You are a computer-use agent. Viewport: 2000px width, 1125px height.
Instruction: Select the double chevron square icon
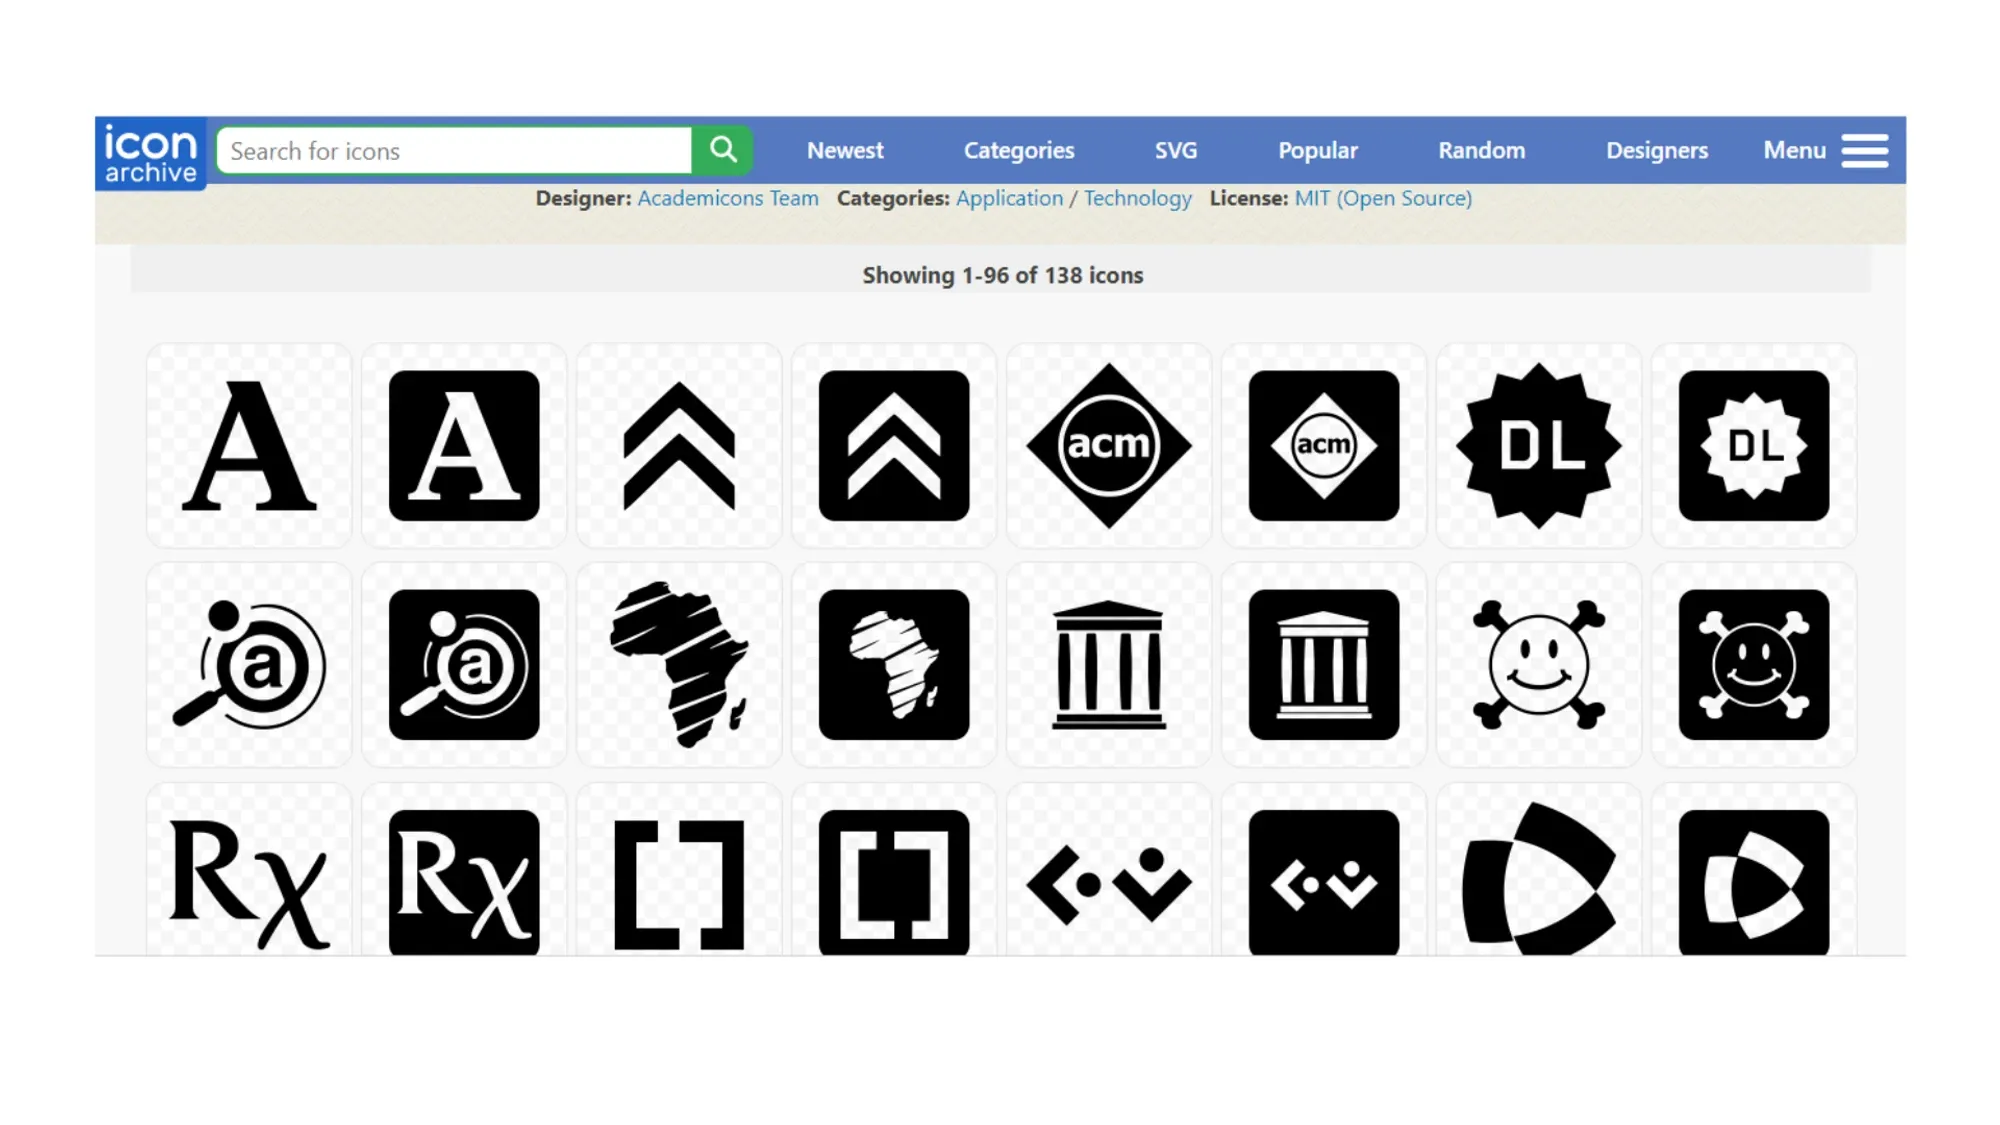pos(894,446)
